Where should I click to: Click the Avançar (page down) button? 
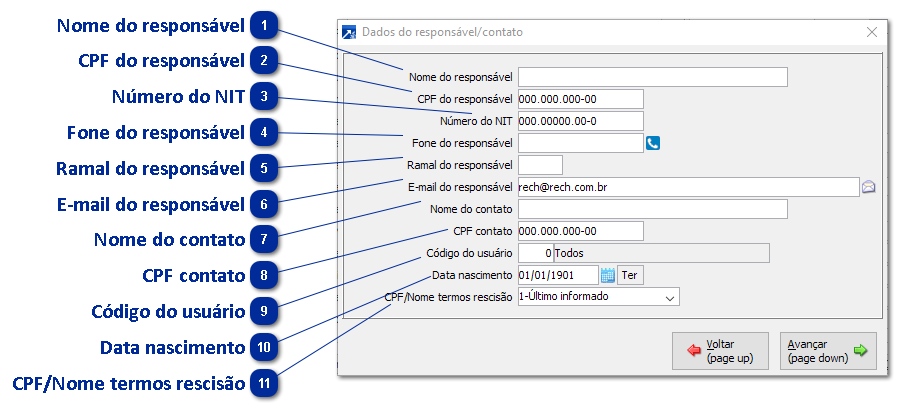click(x=826, y=351)
